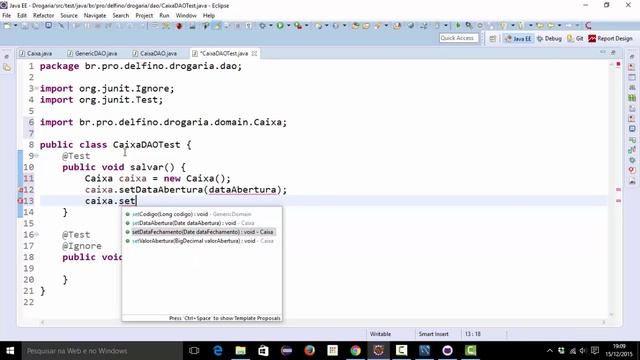
Task: Click the Search flashlight toolbar icon
Action: tap(378, 26)
